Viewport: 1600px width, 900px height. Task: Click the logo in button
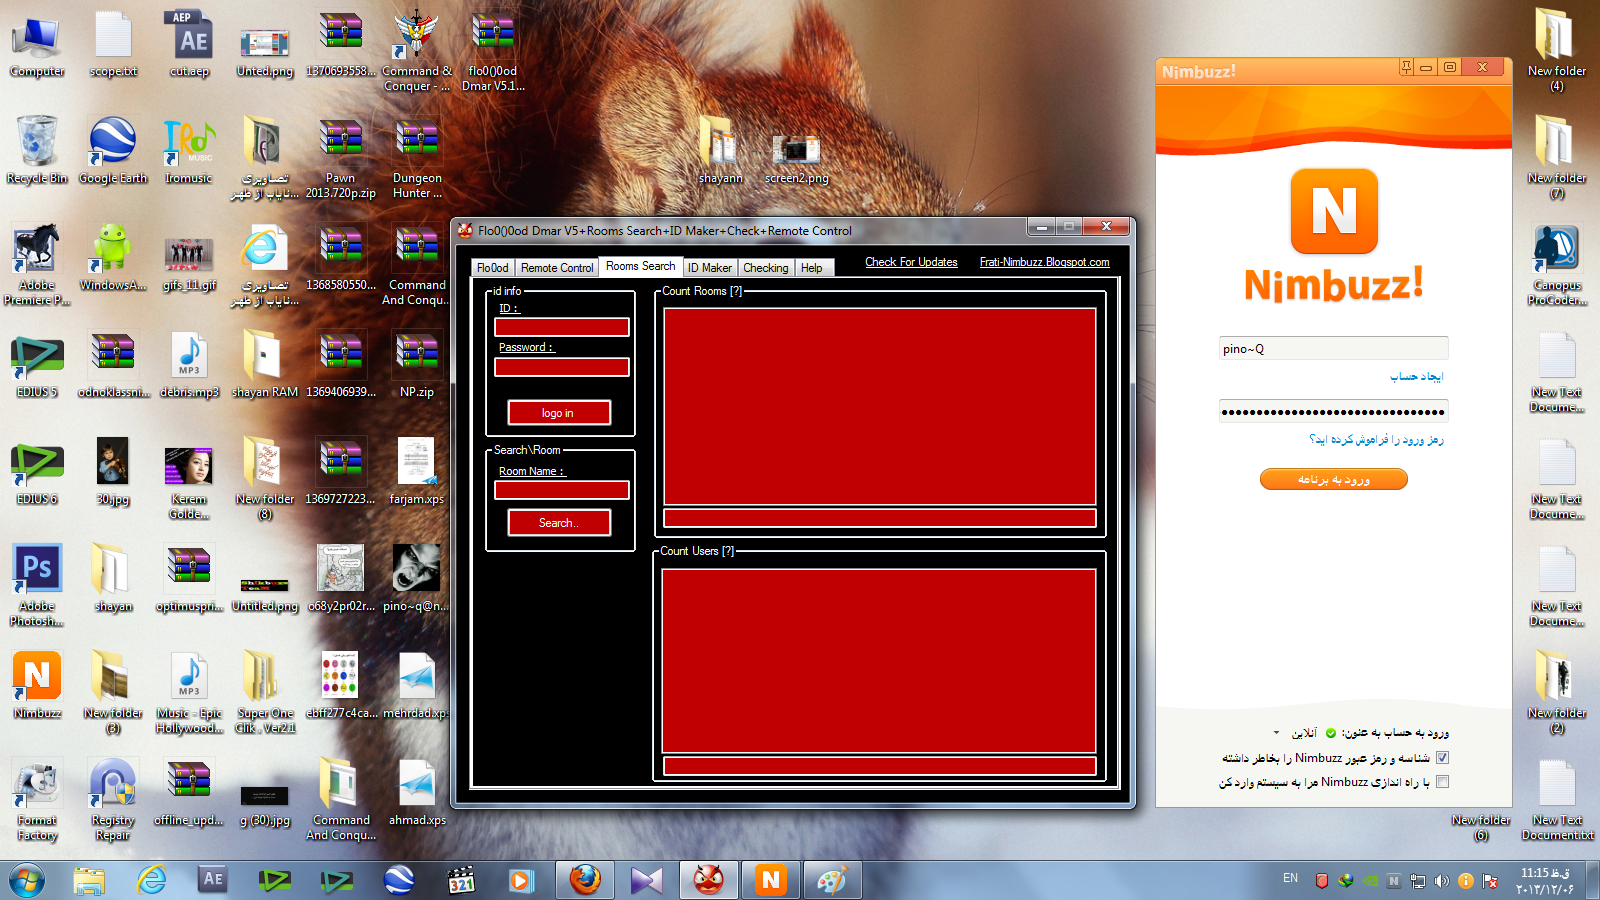tap(559, 413)
